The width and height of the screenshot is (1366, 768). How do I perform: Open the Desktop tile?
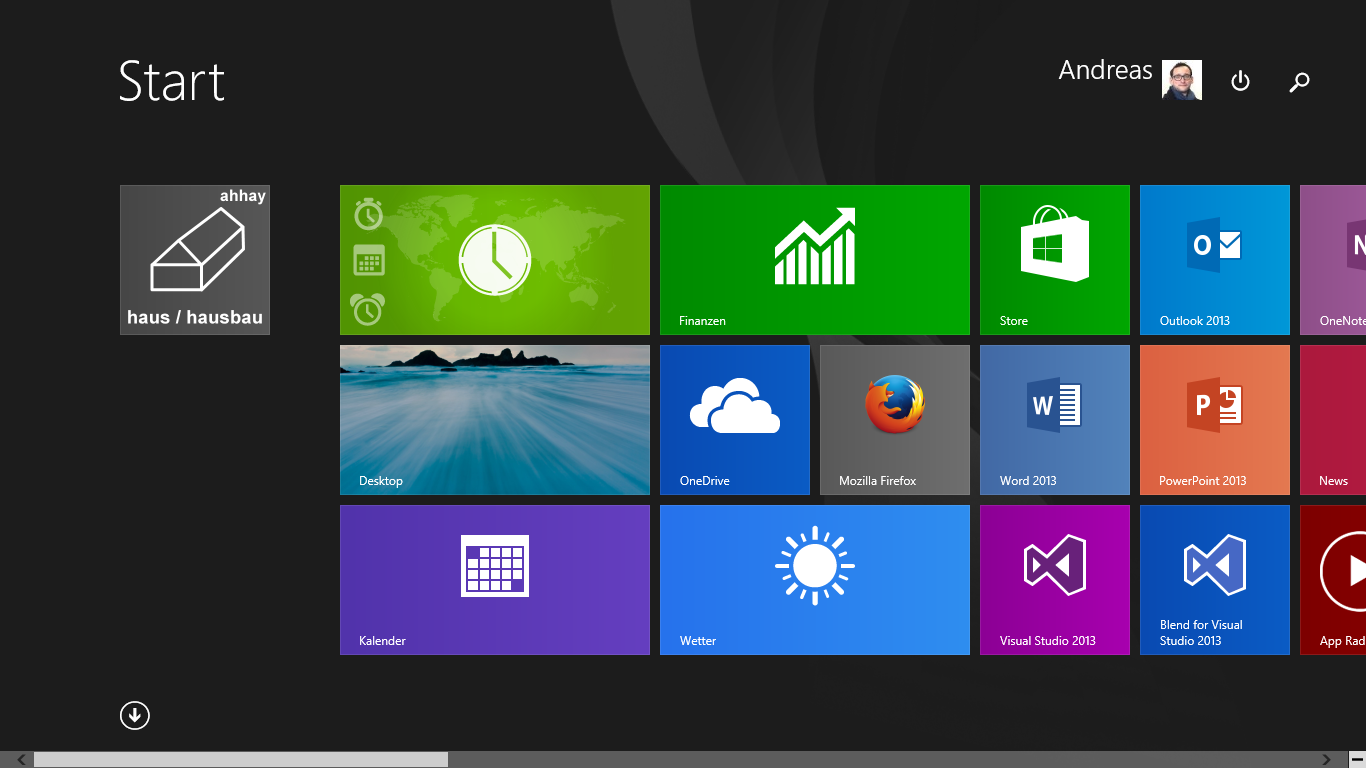tap(495, 420)
